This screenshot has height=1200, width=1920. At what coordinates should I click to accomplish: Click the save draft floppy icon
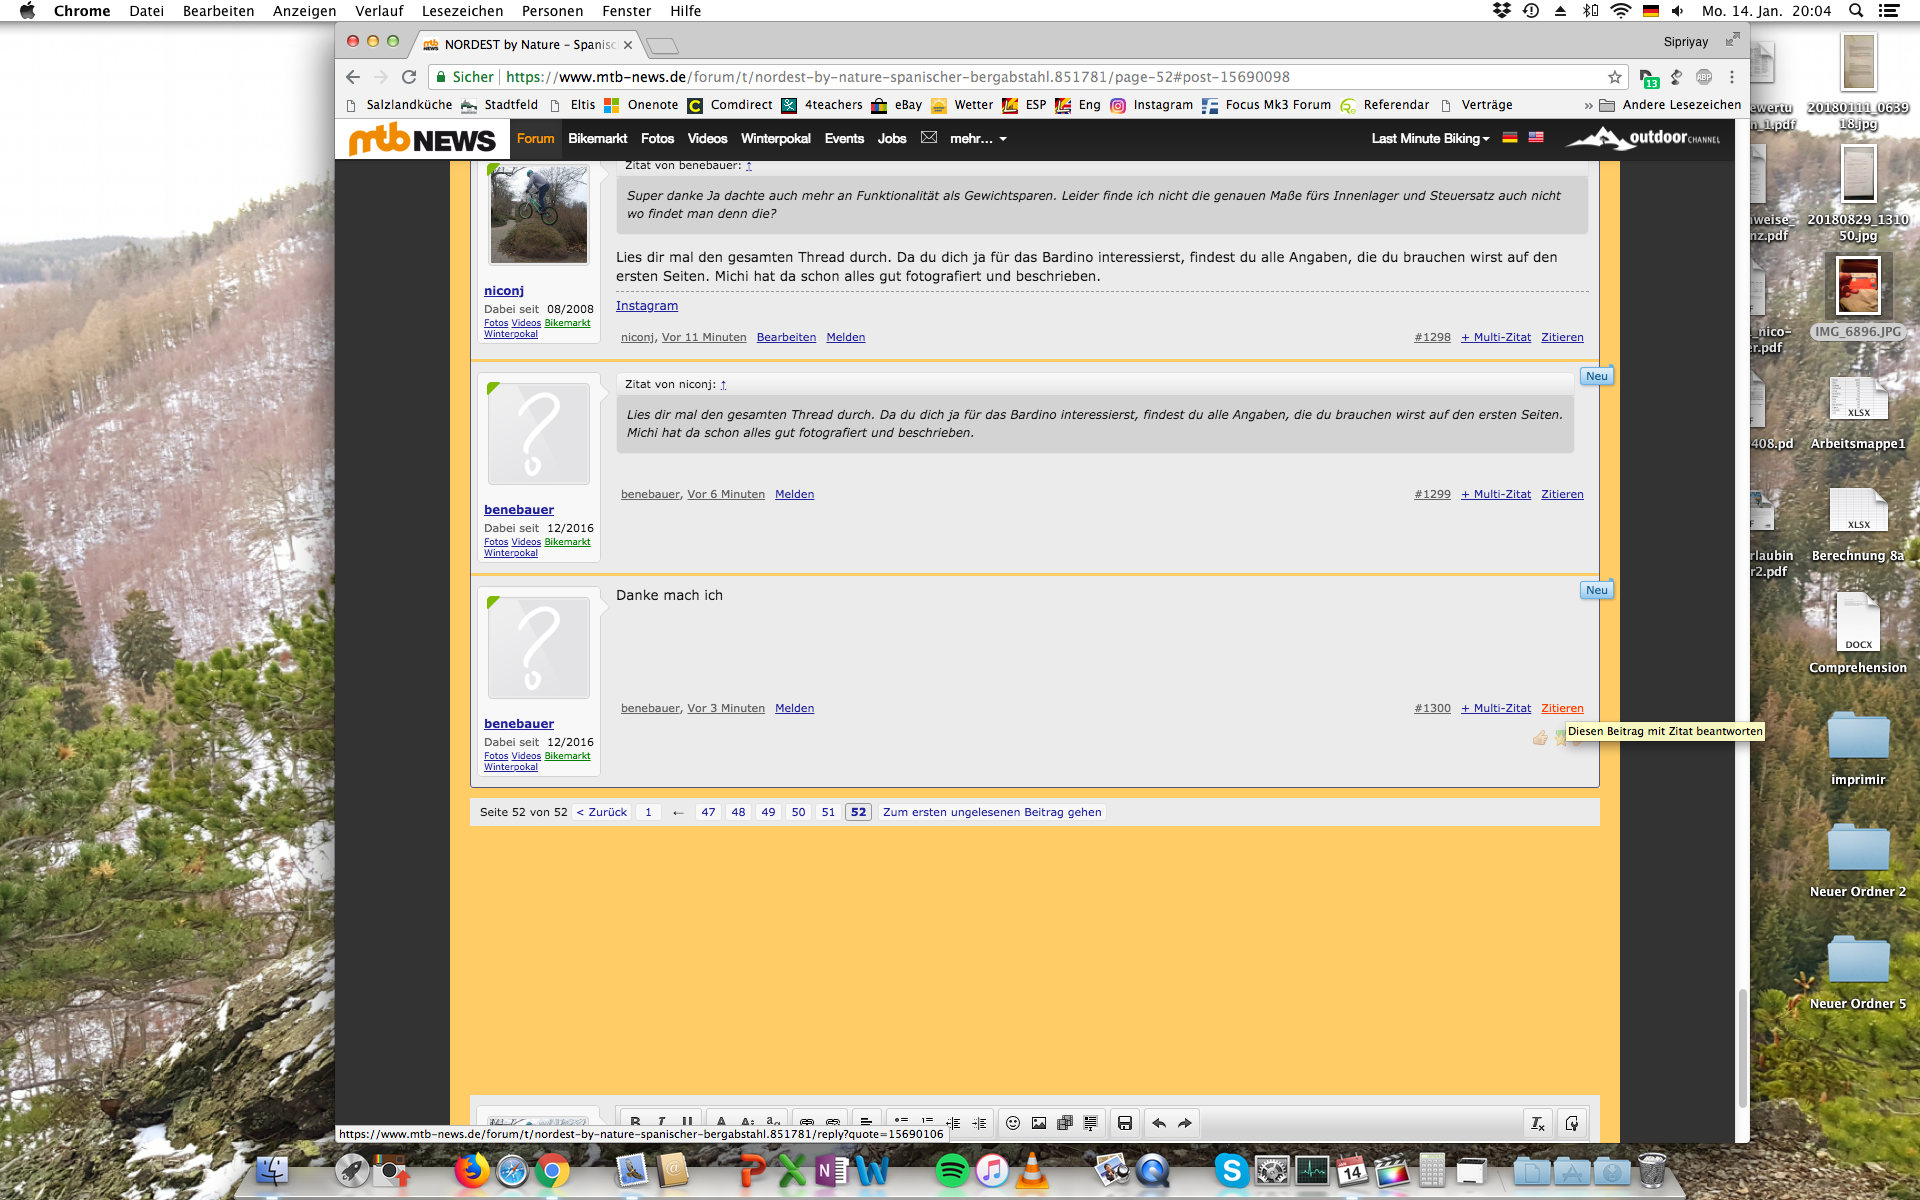1125,1123
